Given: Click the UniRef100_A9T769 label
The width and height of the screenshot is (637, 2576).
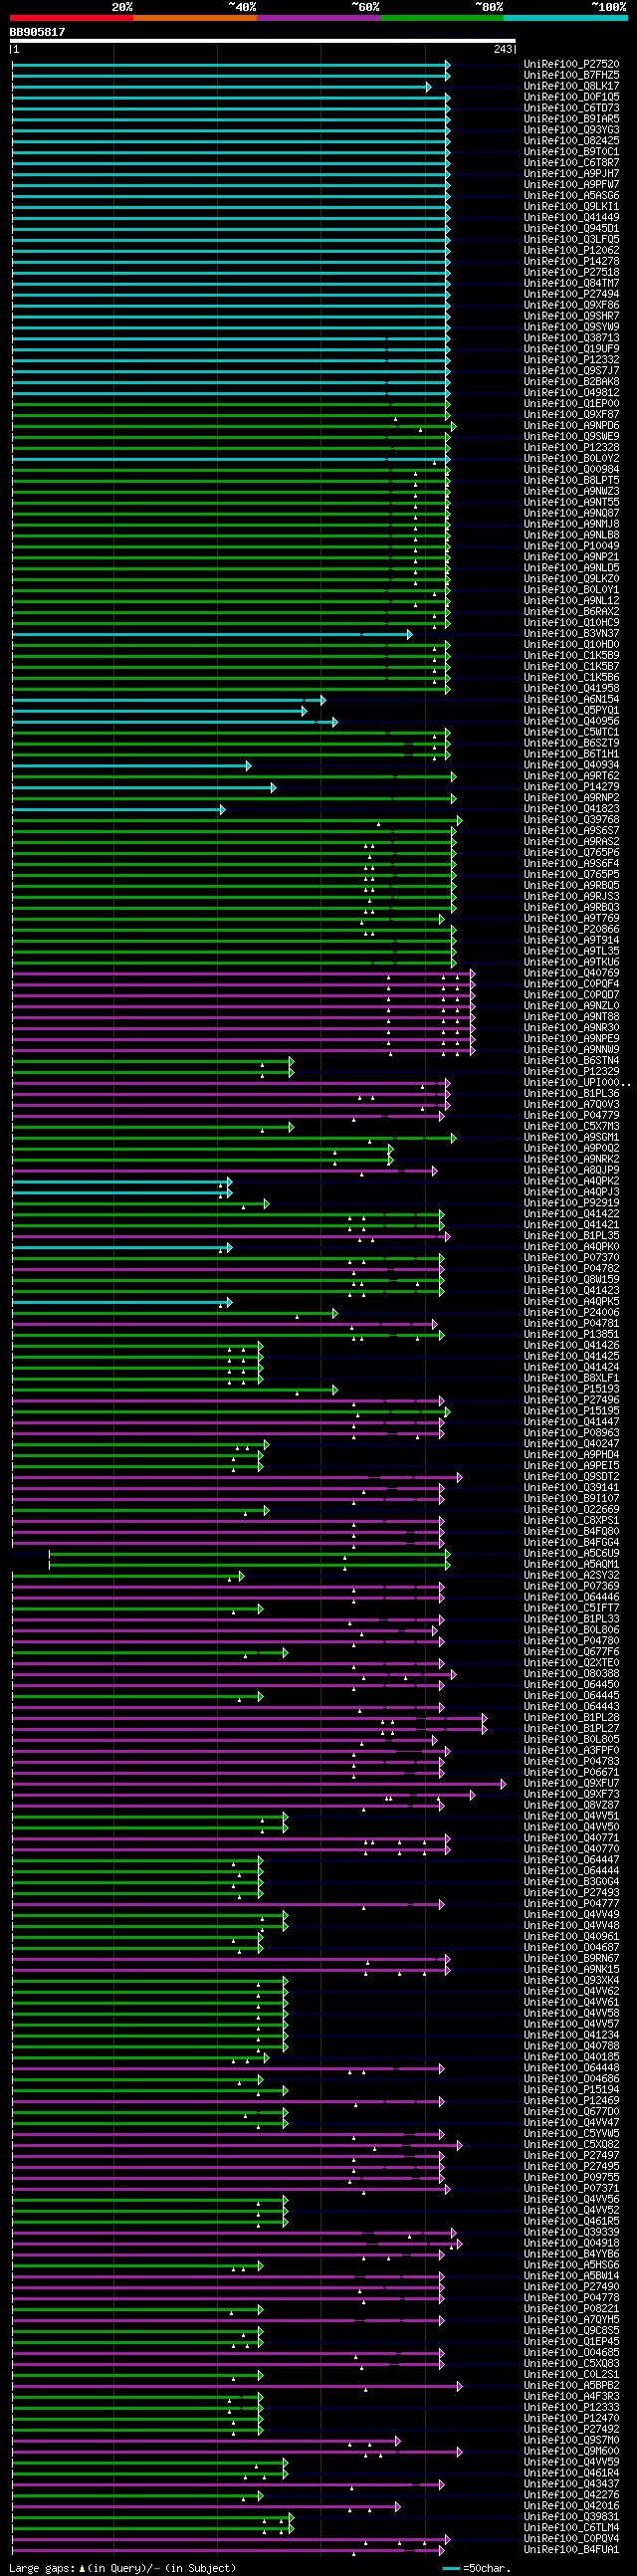Looking at the screenshot, I should (571, 919).
